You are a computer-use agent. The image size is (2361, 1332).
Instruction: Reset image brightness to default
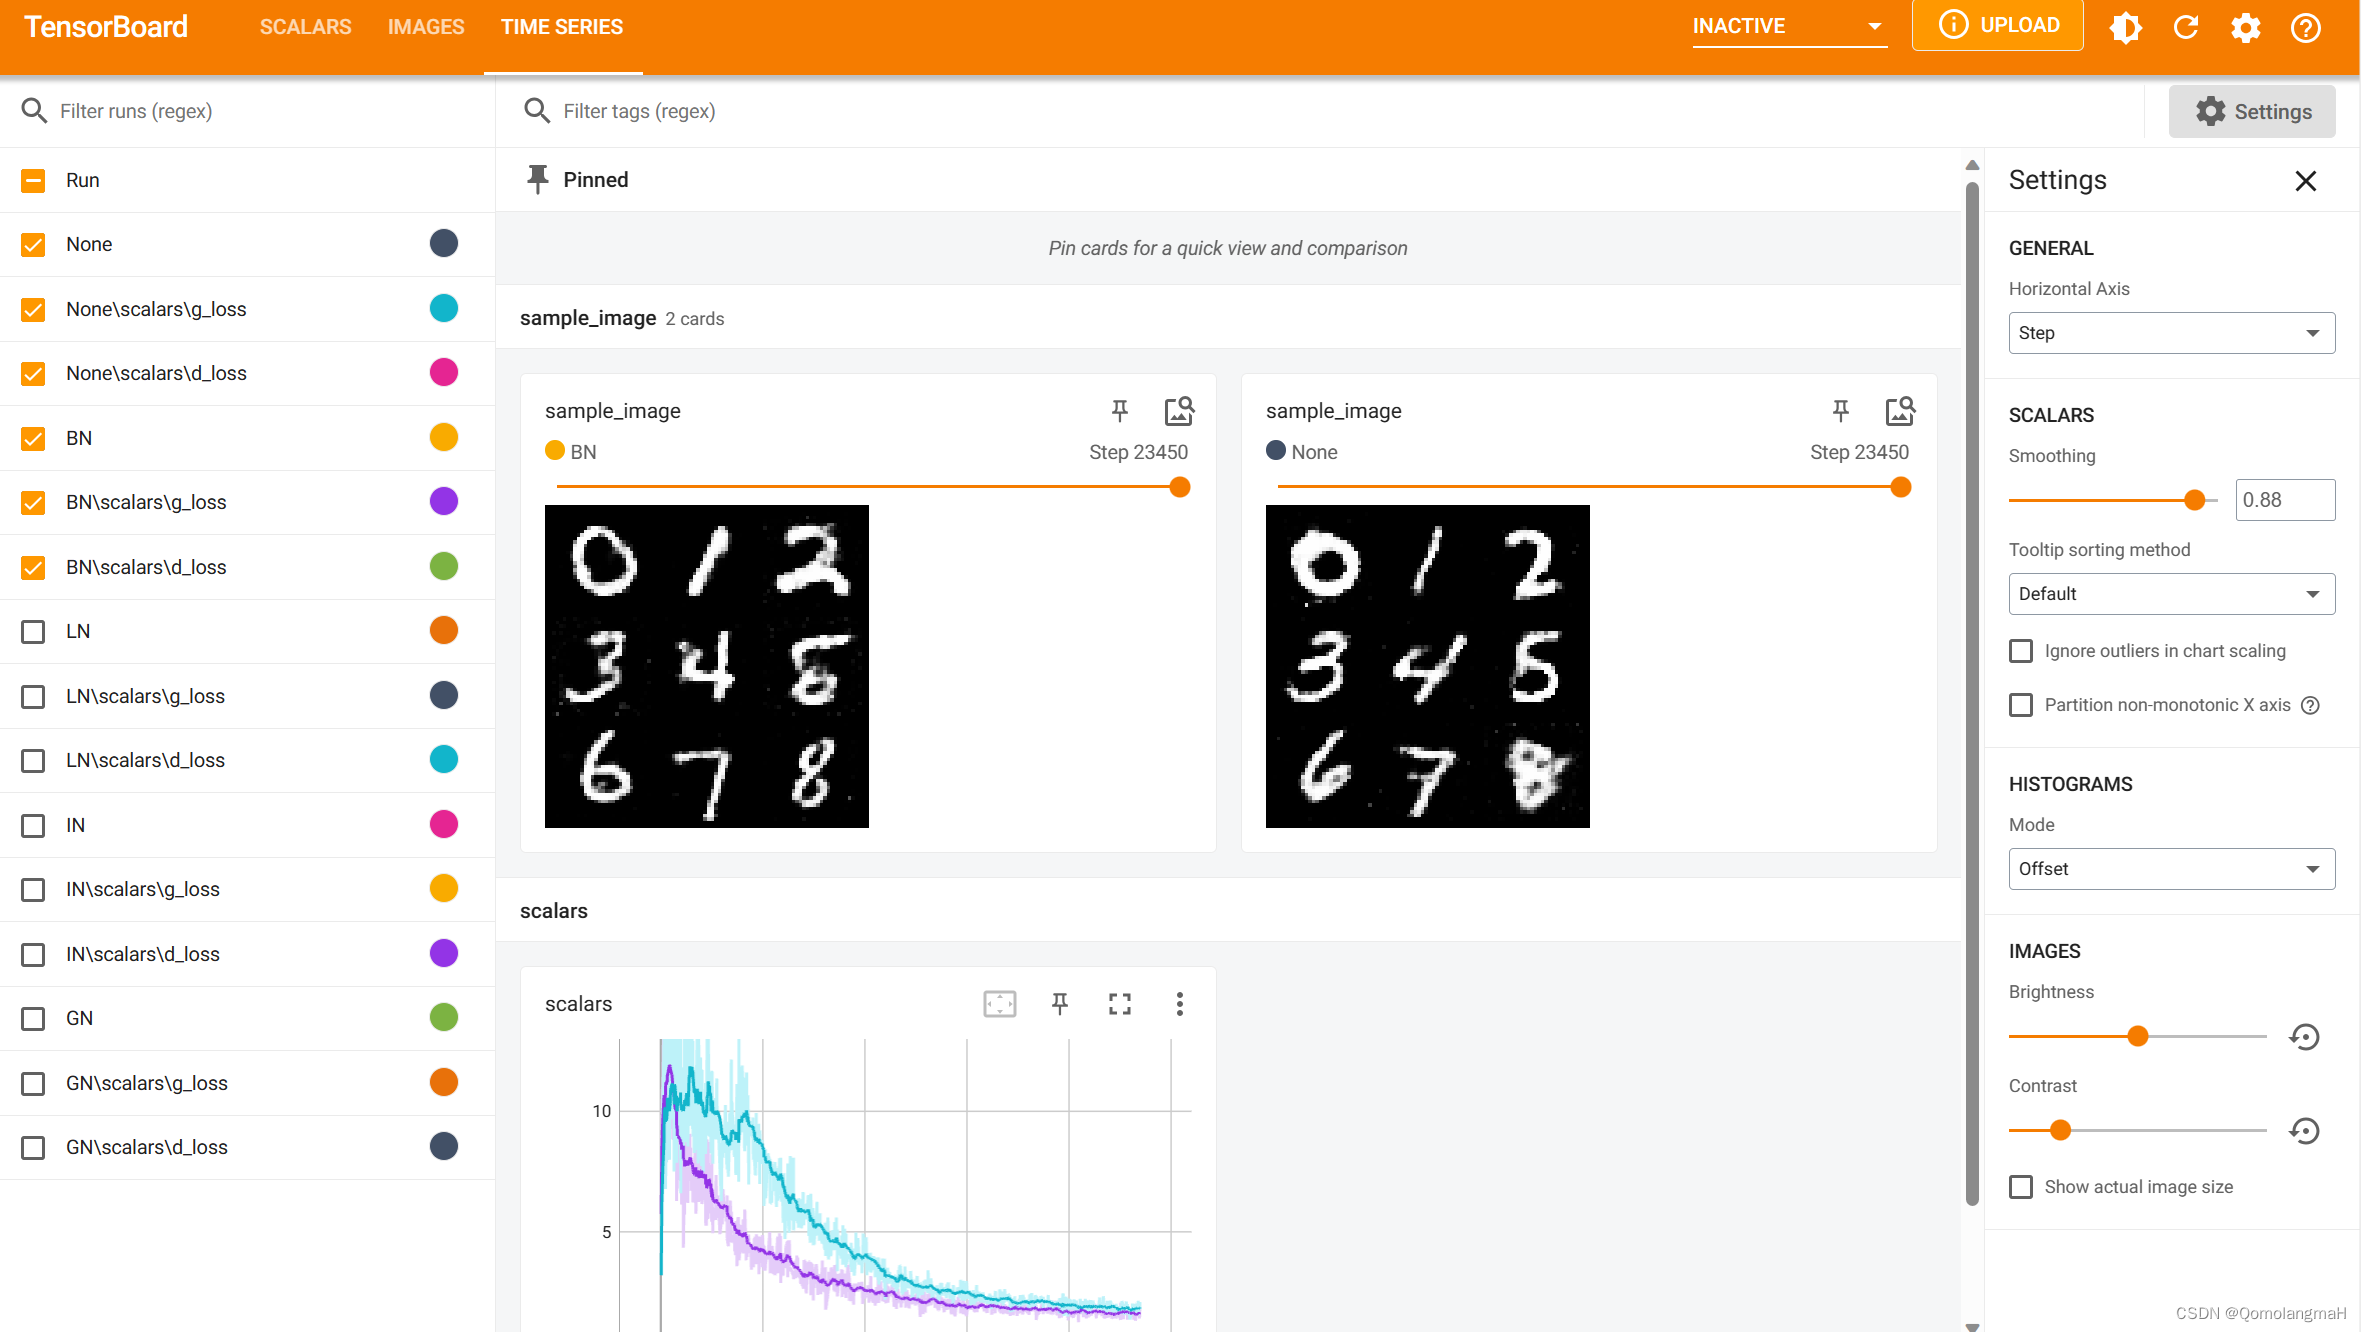click(2305, 1037)
